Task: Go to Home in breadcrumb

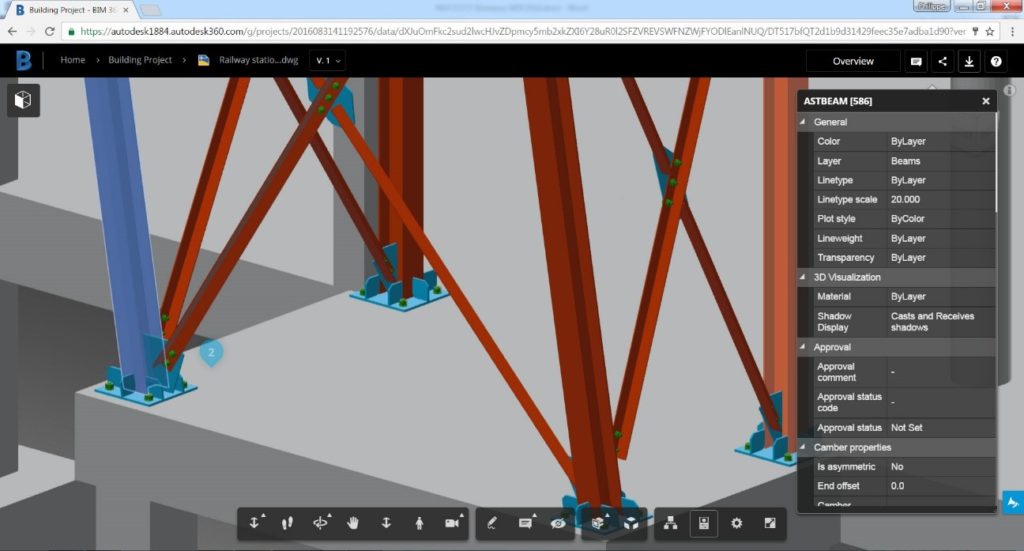Action: [72, 60]
